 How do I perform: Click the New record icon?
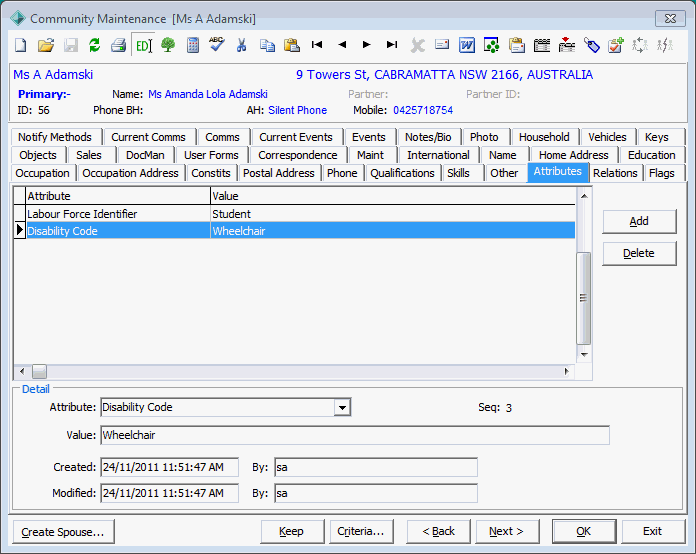[x=21, y=45]
